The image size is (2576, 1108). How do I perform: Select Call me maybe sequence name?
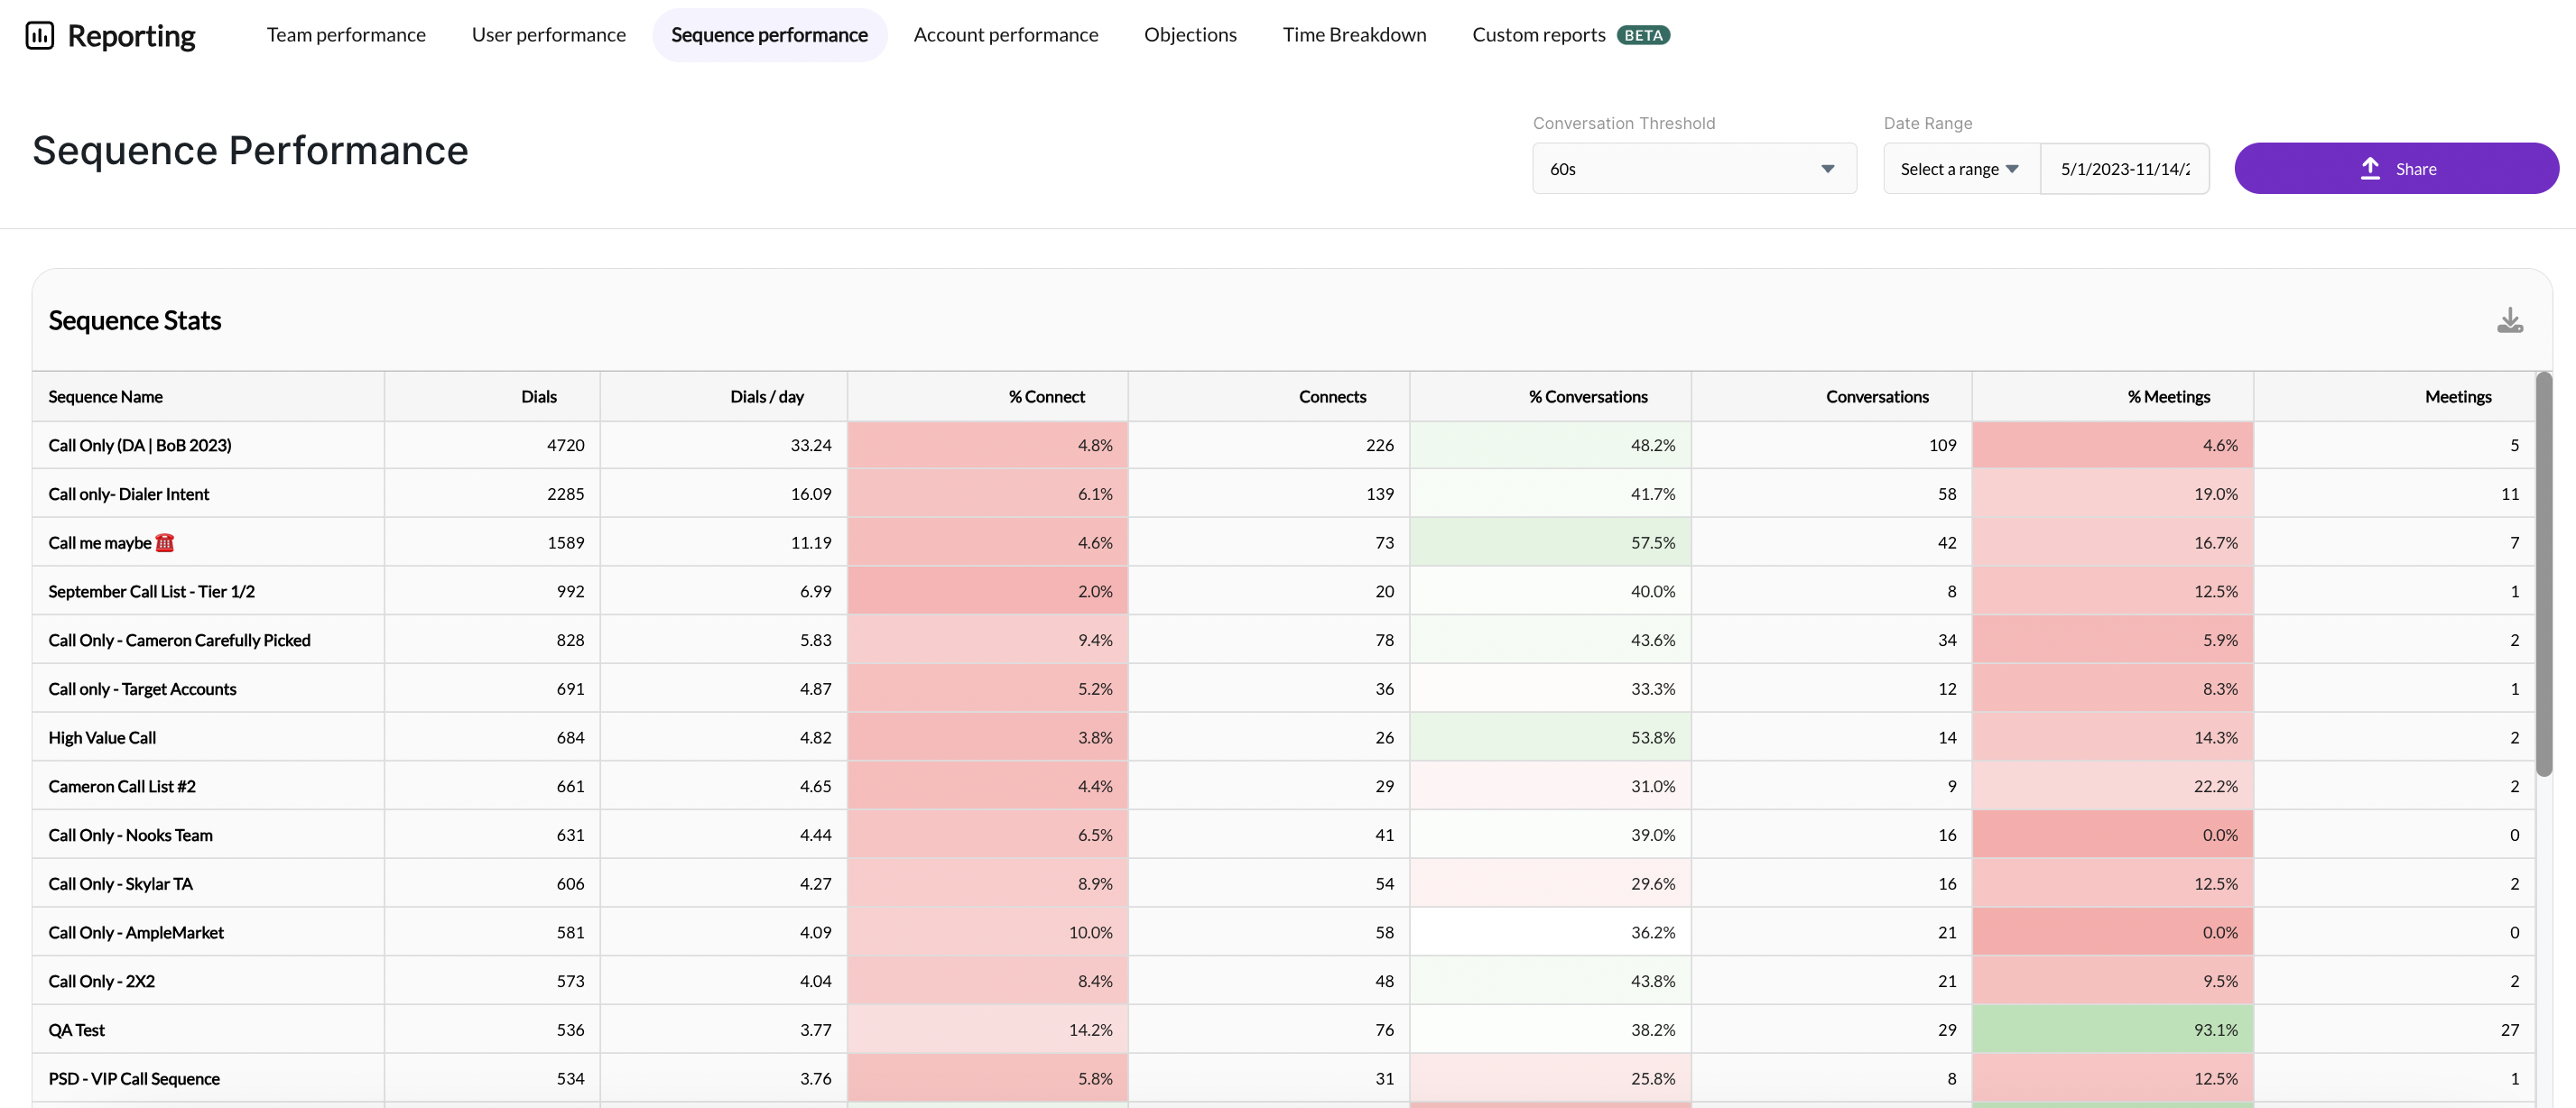100,543
